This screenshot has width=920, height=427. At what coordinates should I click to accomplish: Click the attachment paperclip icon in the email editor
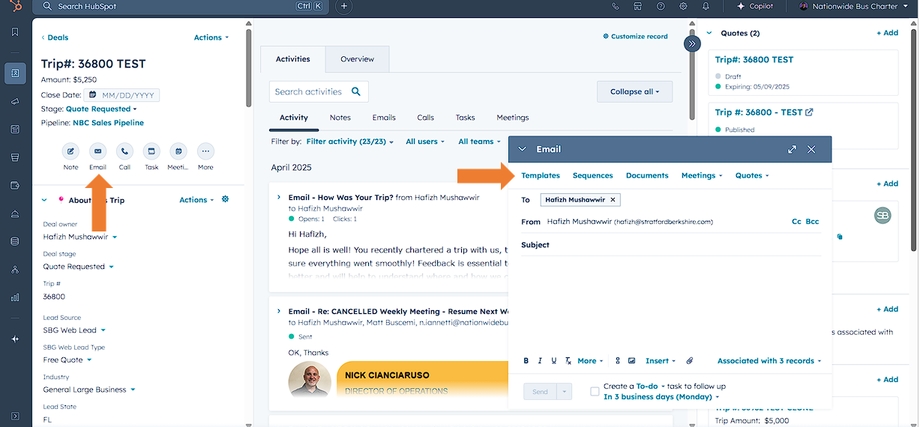pyautogui.click(x=690, y=361)
